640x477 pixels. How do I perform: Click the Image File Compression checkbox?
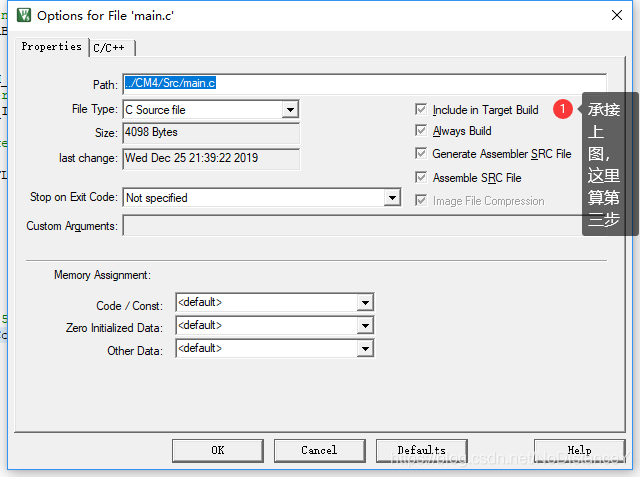coord(421,201)
